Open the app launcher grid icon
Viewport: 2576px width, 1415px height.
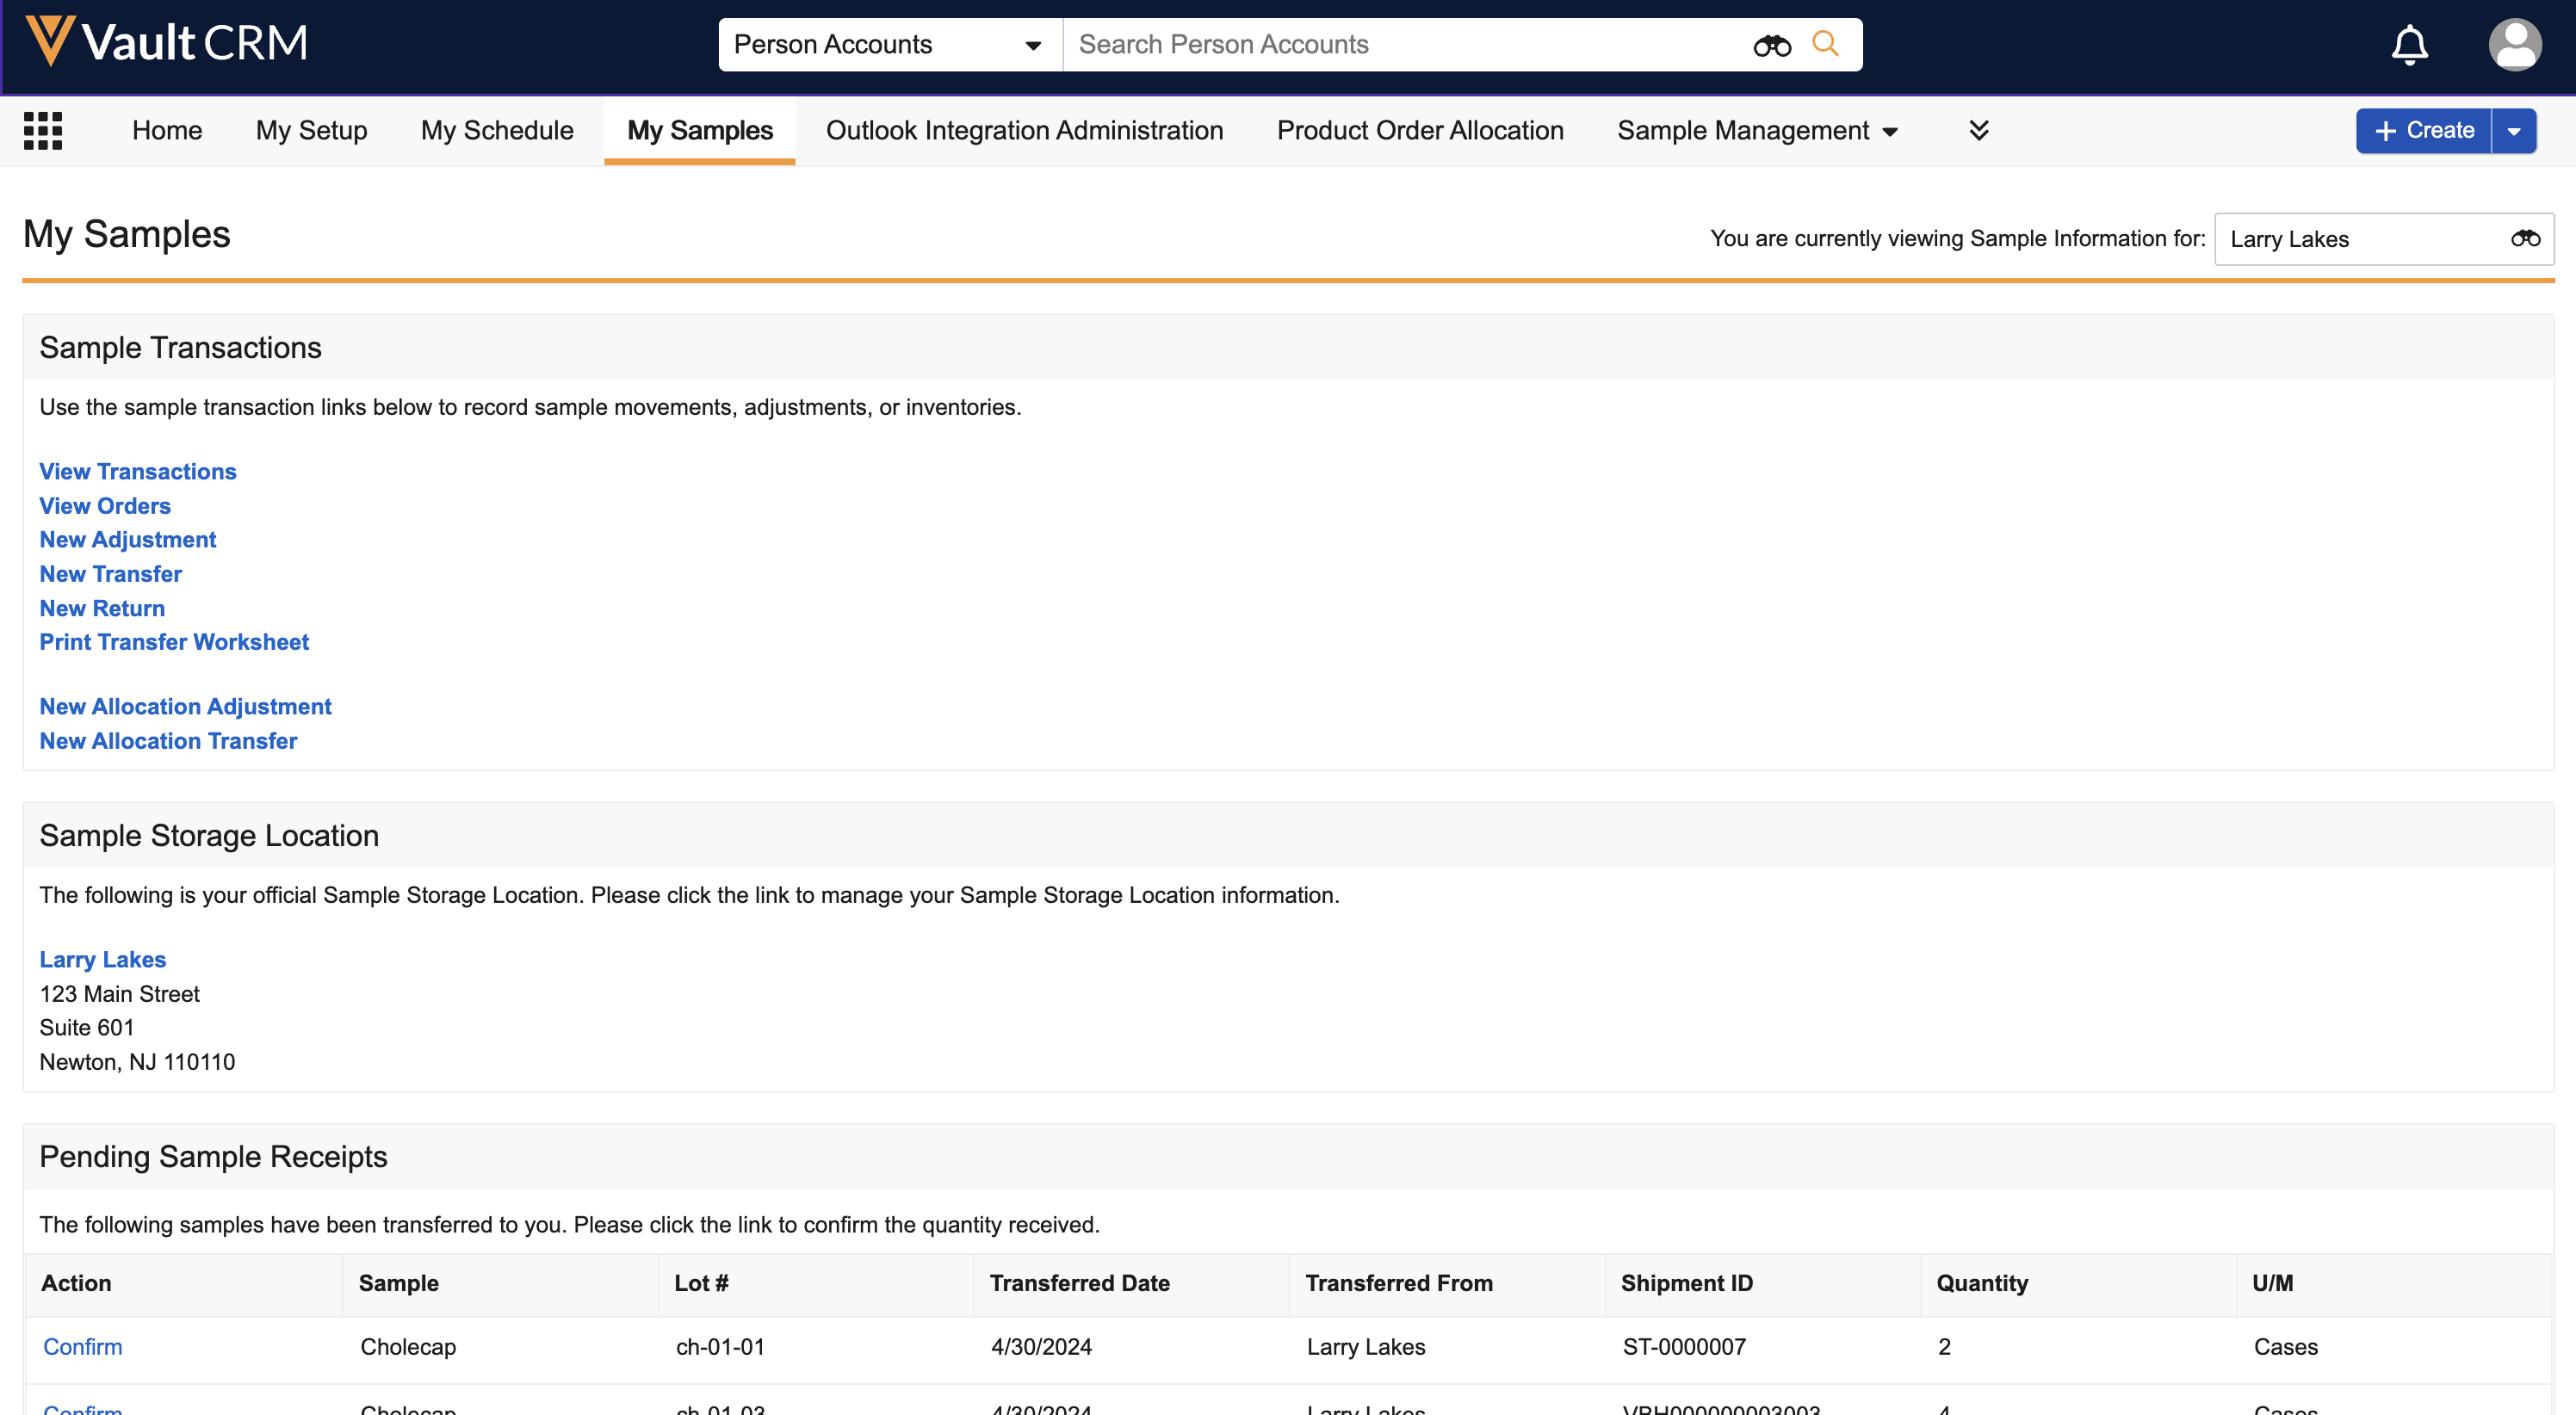coord(43,131)
